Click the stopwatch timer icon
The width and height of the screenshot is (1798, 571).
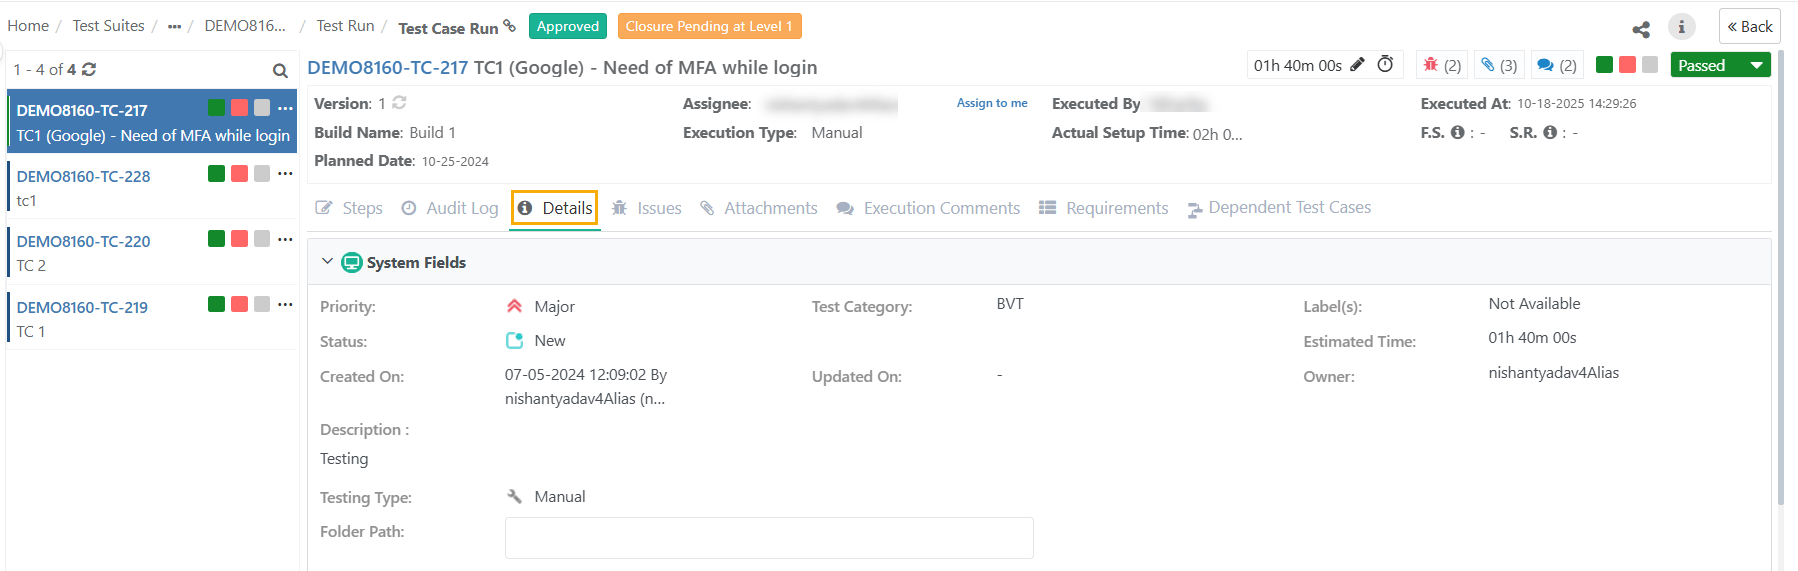tap(1385, 65)
